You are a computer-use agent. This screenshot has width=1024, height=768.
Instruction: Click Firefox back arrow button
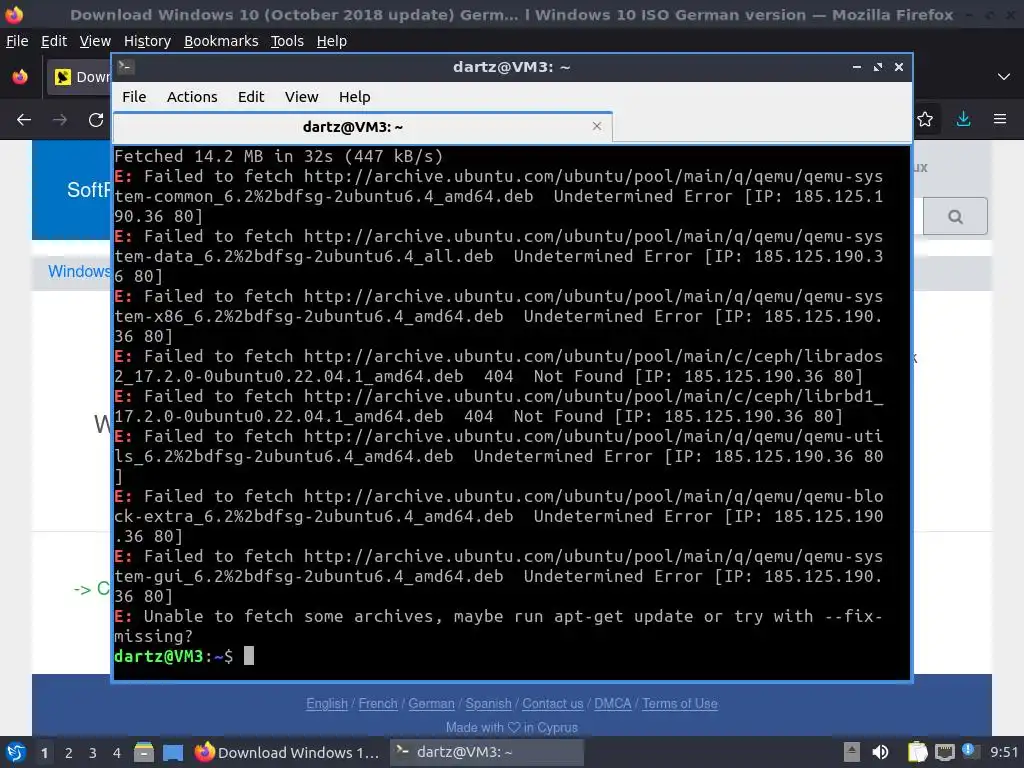[x=24, y=120]
